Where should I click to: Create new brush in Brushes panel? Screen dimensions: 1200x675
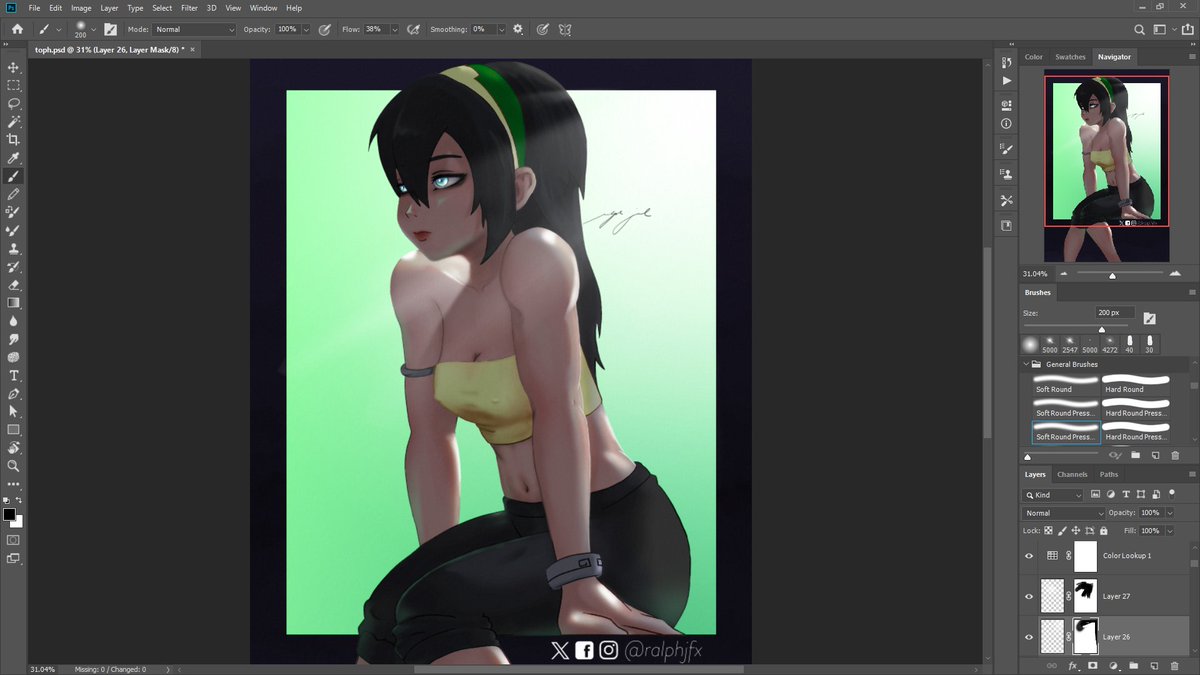pos(1155,456)
